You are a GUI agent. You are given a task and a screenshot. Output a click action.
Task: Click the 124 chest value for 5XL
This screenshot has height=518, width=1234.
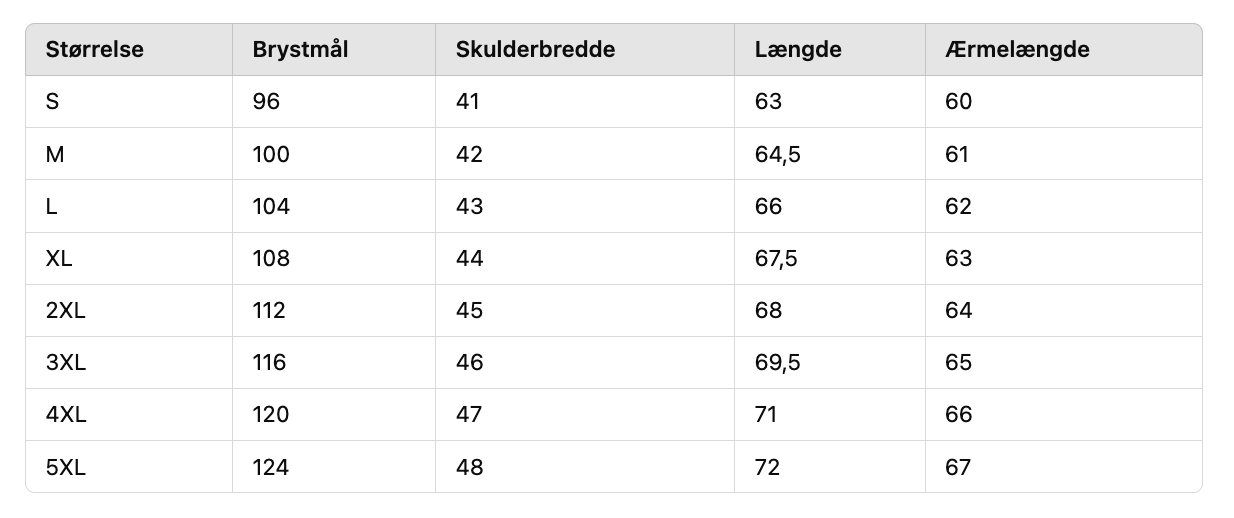click(x=271, y=467)
